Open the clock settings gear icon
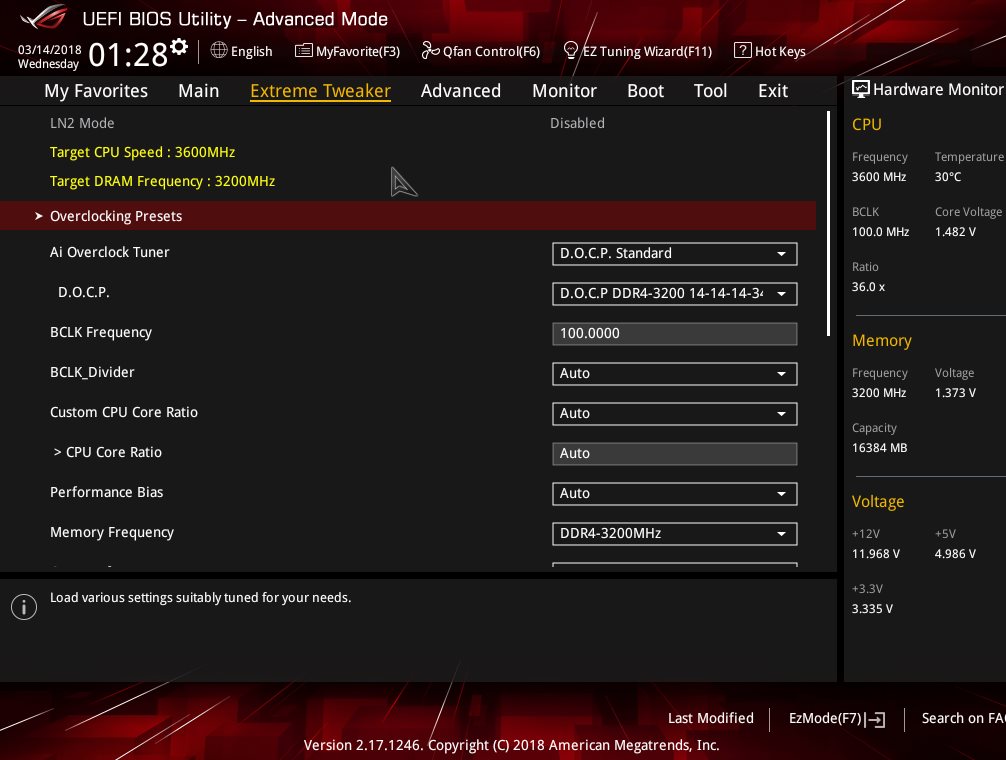The height and width of the screenshot is (760, 1006). coord(179,46)
